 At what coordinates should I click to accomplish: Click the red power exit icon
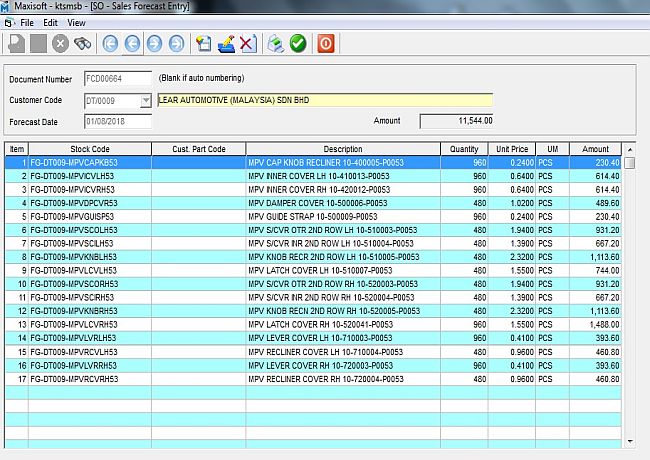[326, 44]
